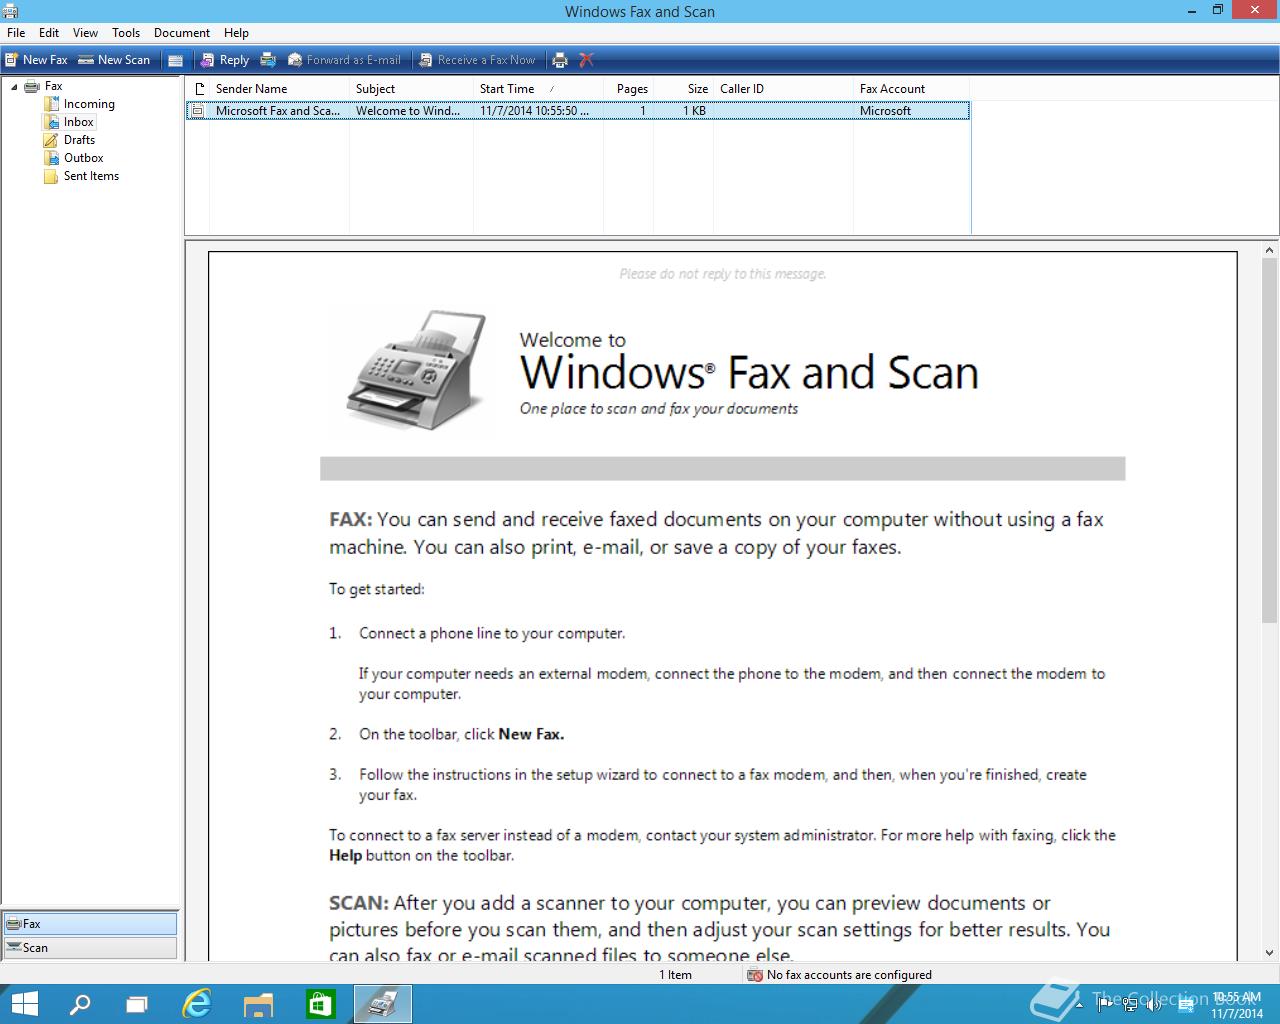Sort by Start Time column
This screenshot has width=1280, height=1024.
(x=538, y=89)
